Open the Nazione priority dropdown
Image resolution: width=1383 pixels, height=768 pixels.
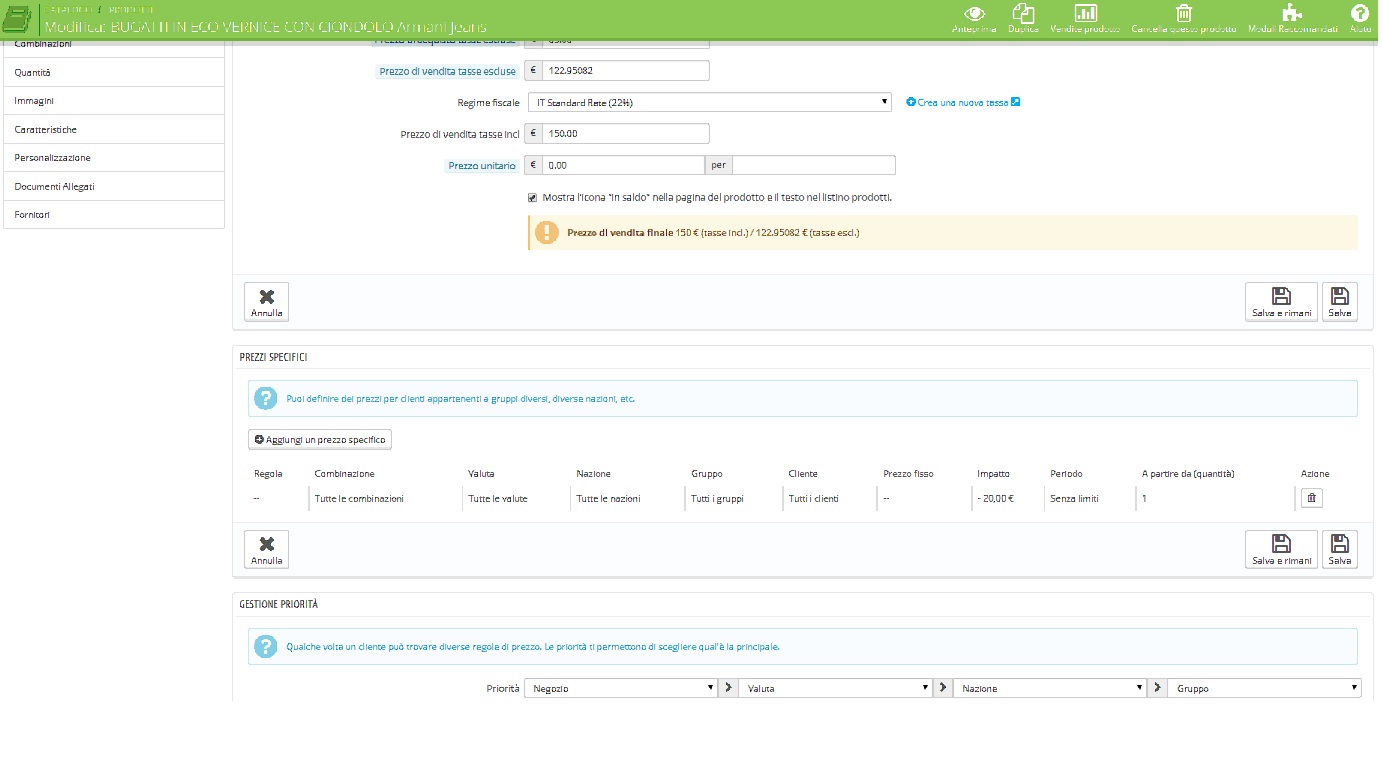point(1049,688)
